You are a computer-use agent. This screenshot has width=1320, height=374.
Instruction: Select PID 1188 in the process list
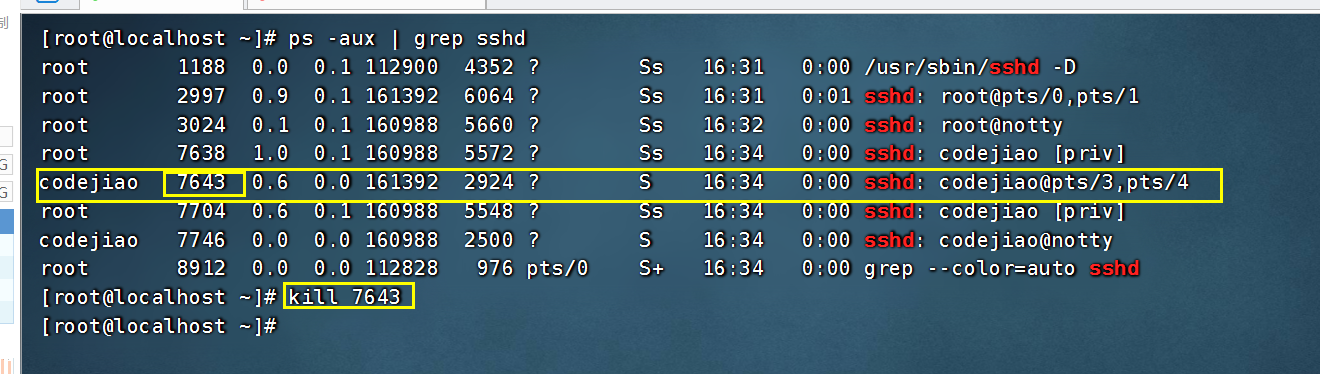pos(202,68)
